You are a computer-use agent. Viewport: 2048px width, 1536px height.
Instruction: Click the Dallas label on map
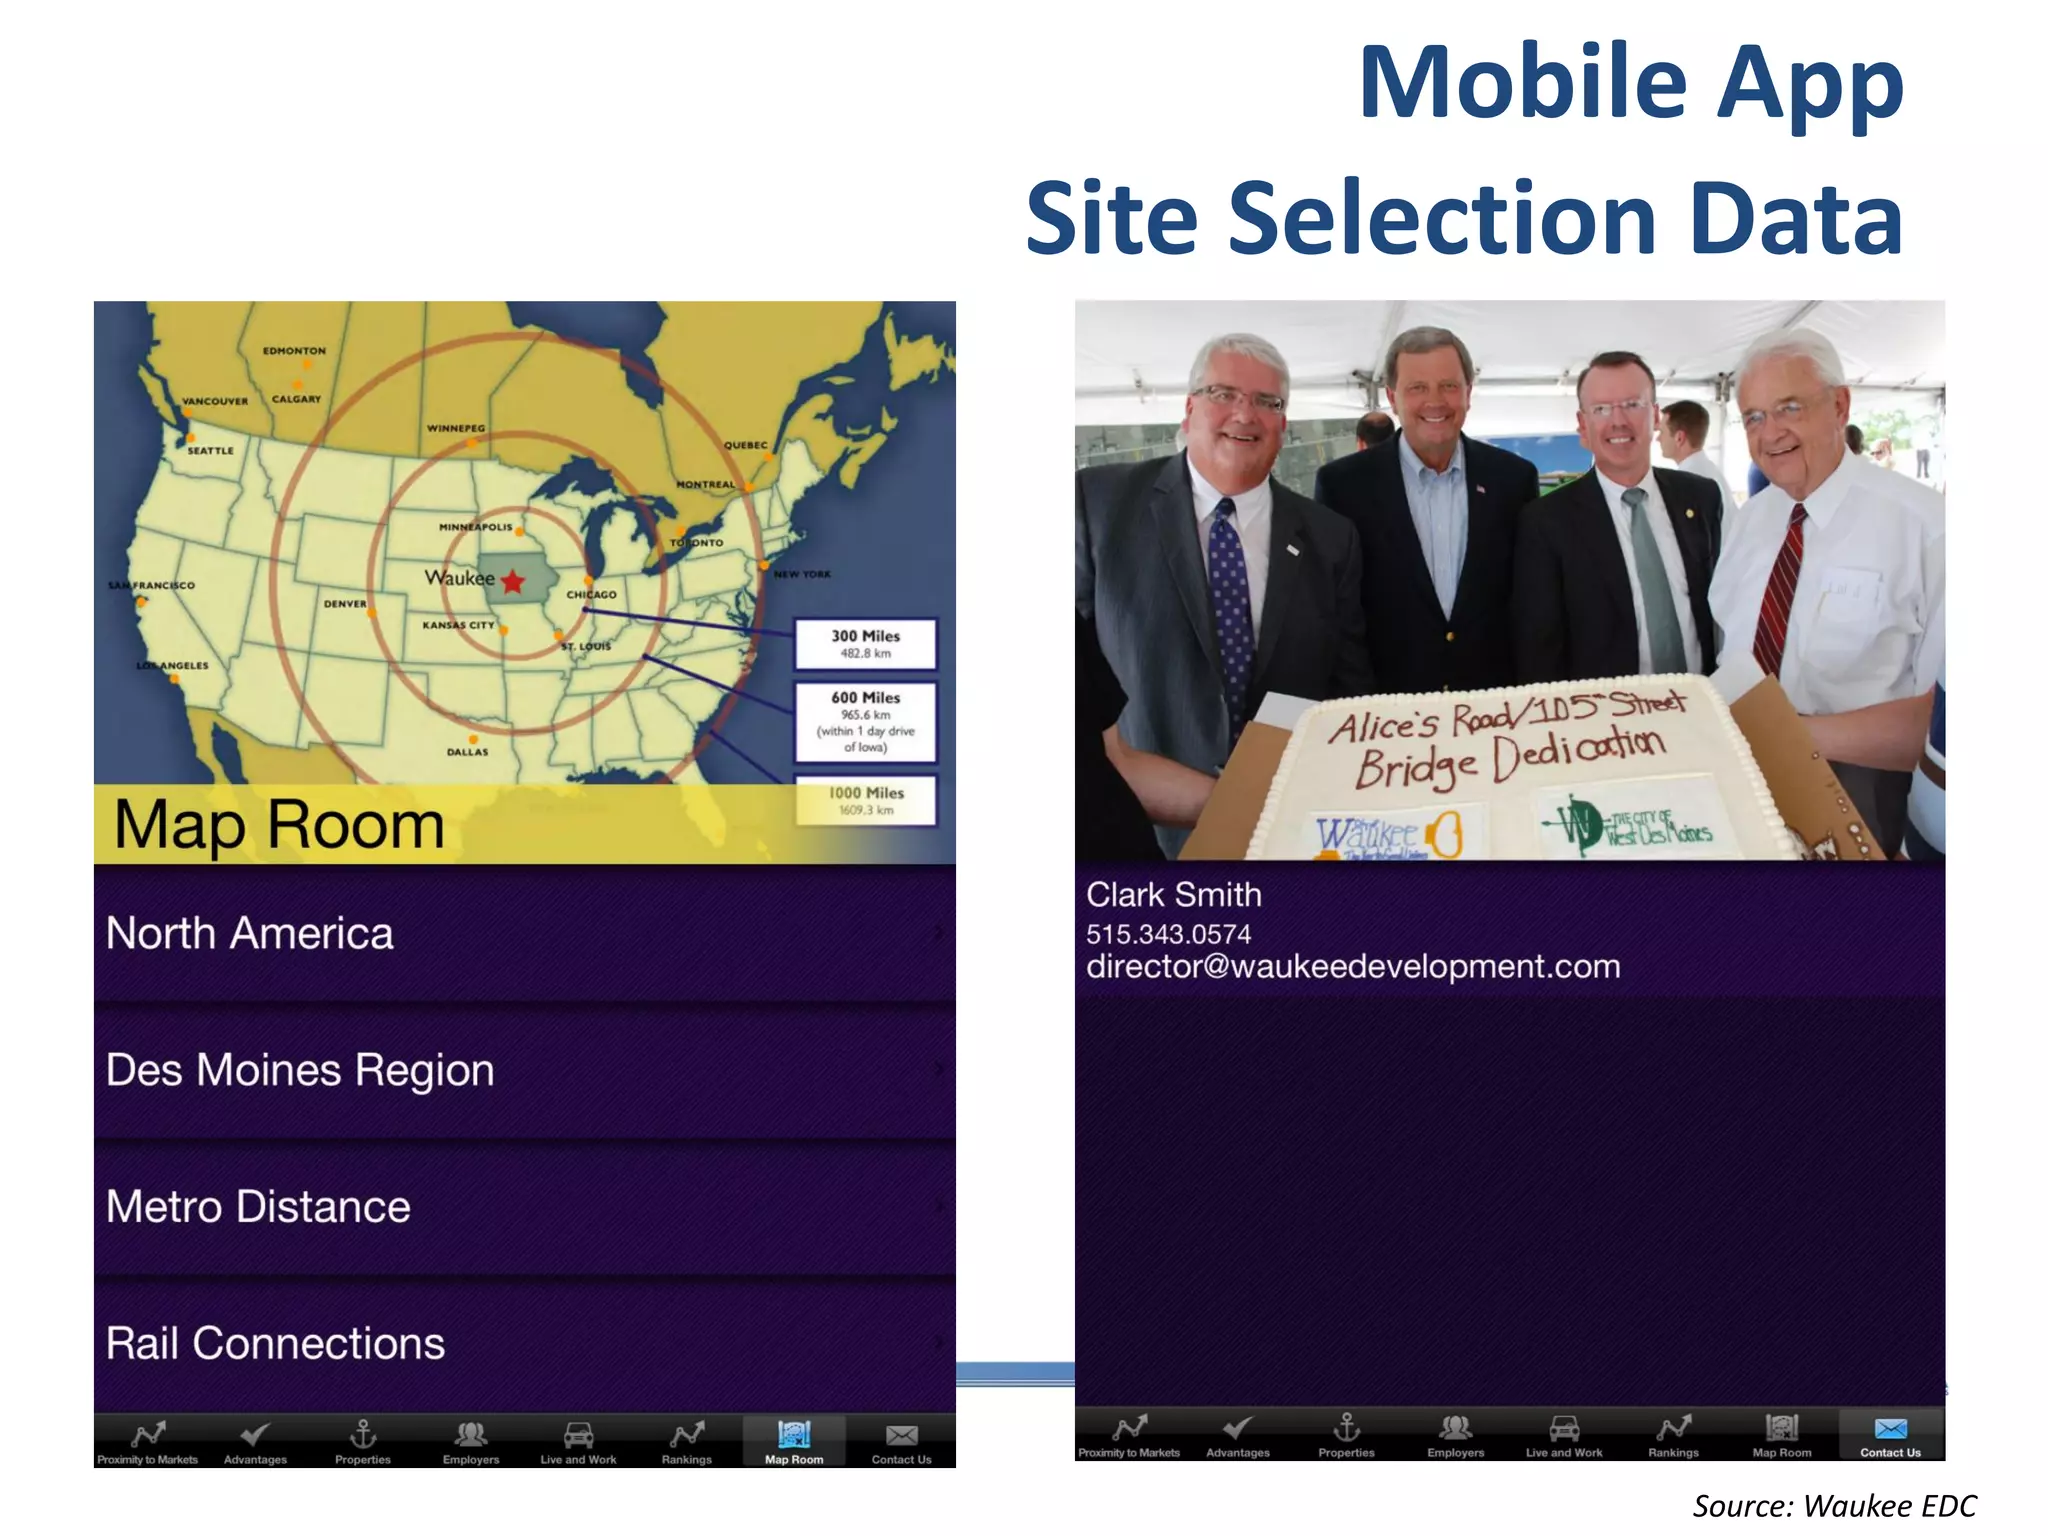click(x=468, y=752)
